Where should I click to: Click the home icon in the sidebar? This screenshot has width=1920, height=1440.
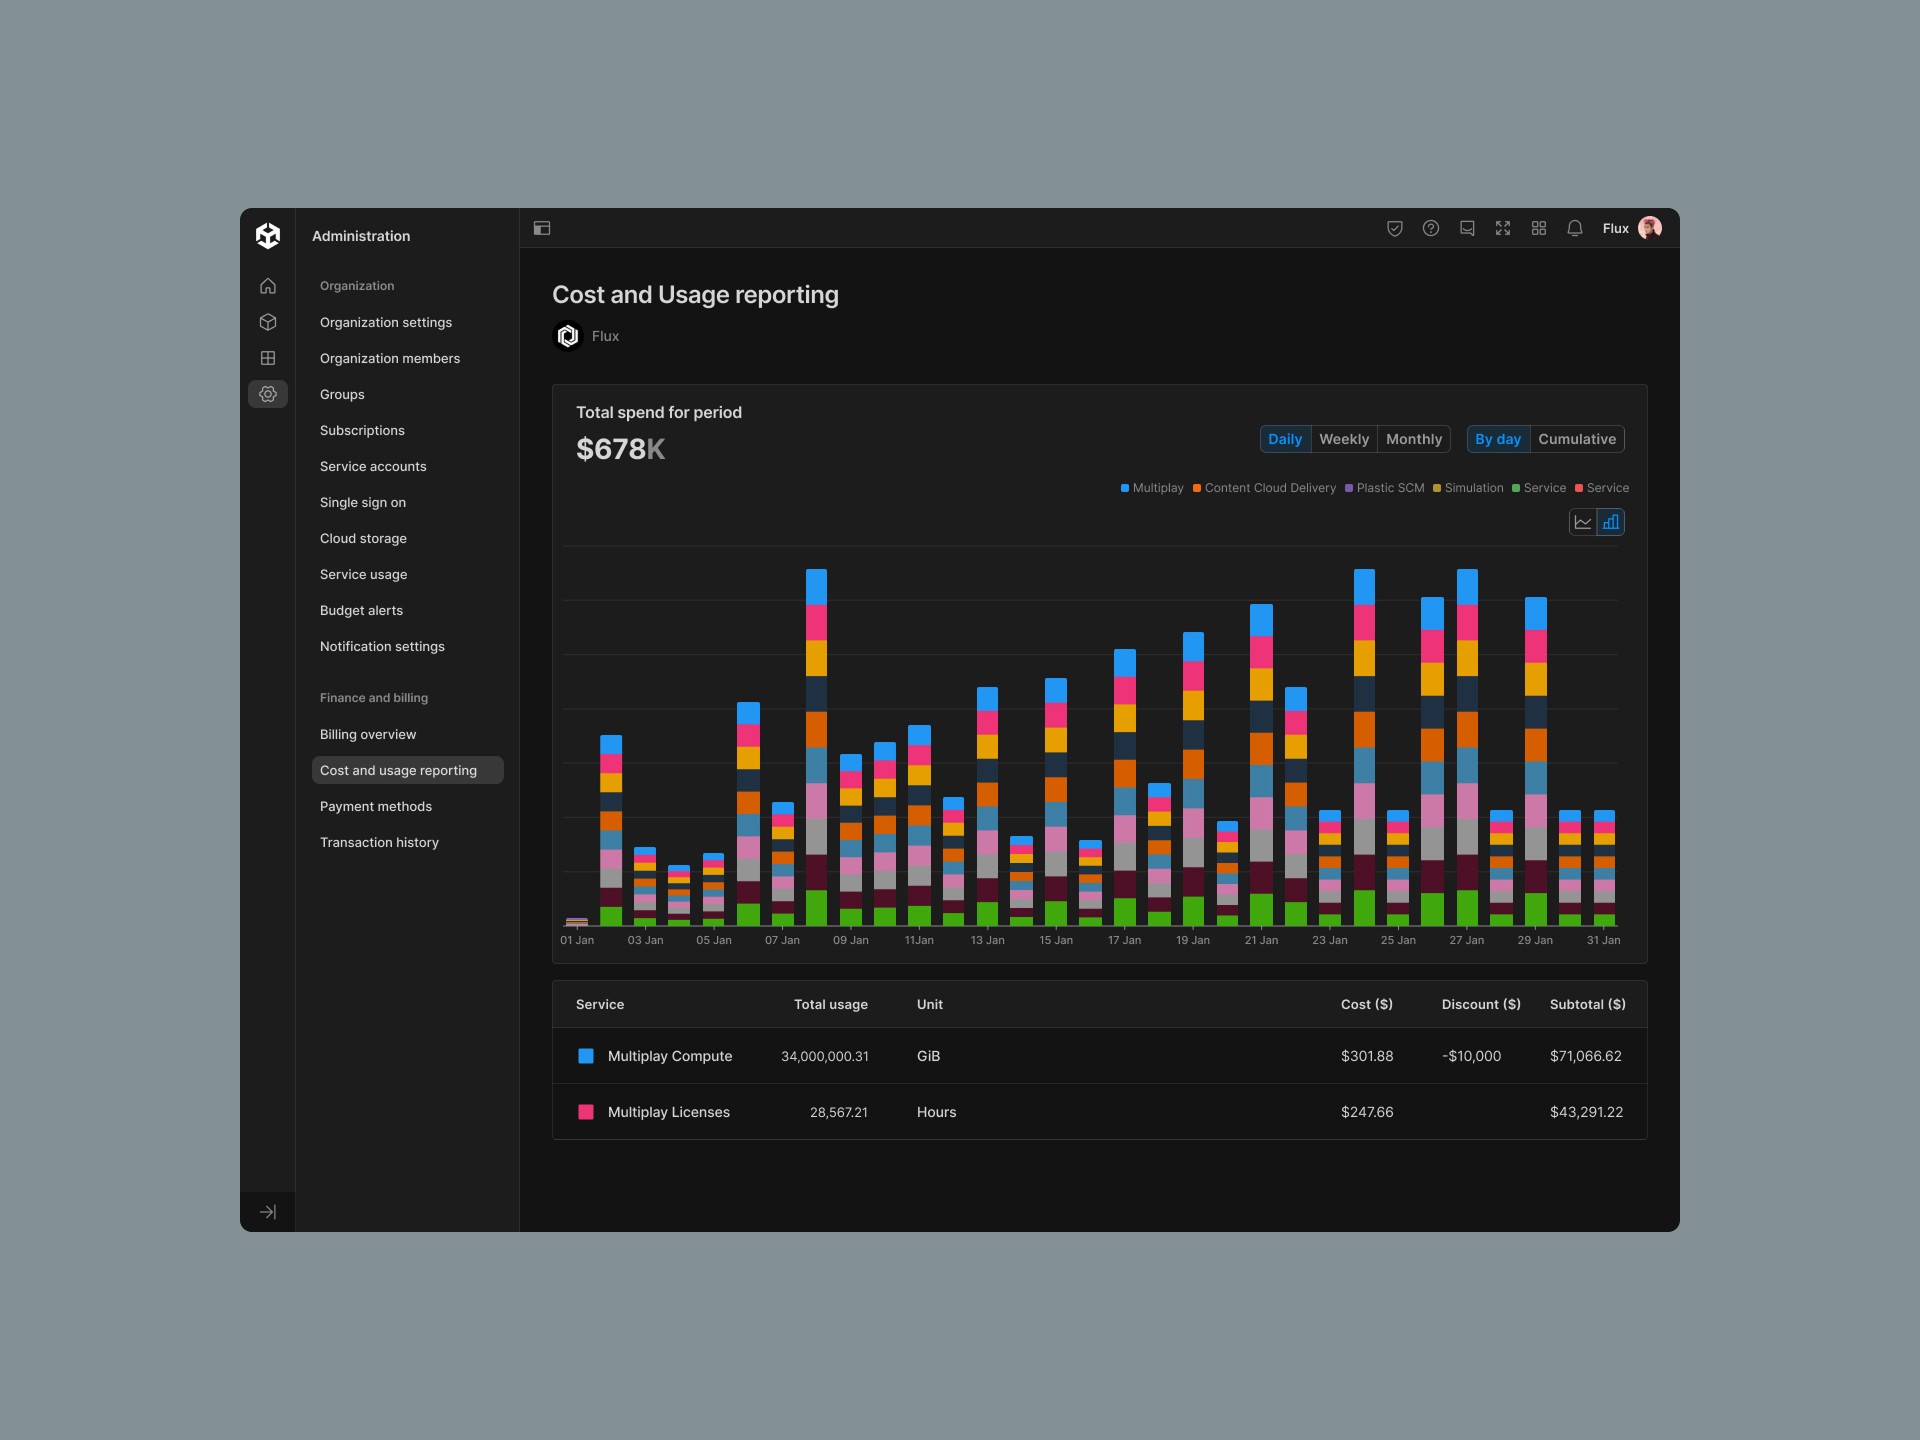pyautogui.click(x=267, y=286)
